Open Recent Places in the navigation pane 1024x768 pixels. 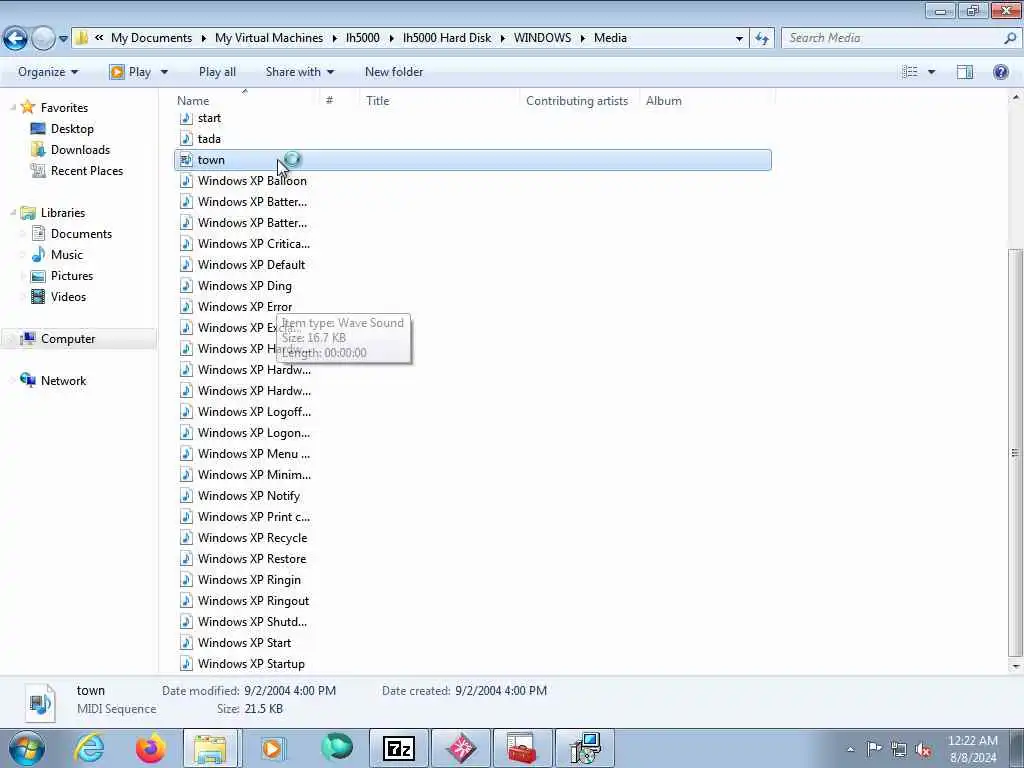(87, 170)
